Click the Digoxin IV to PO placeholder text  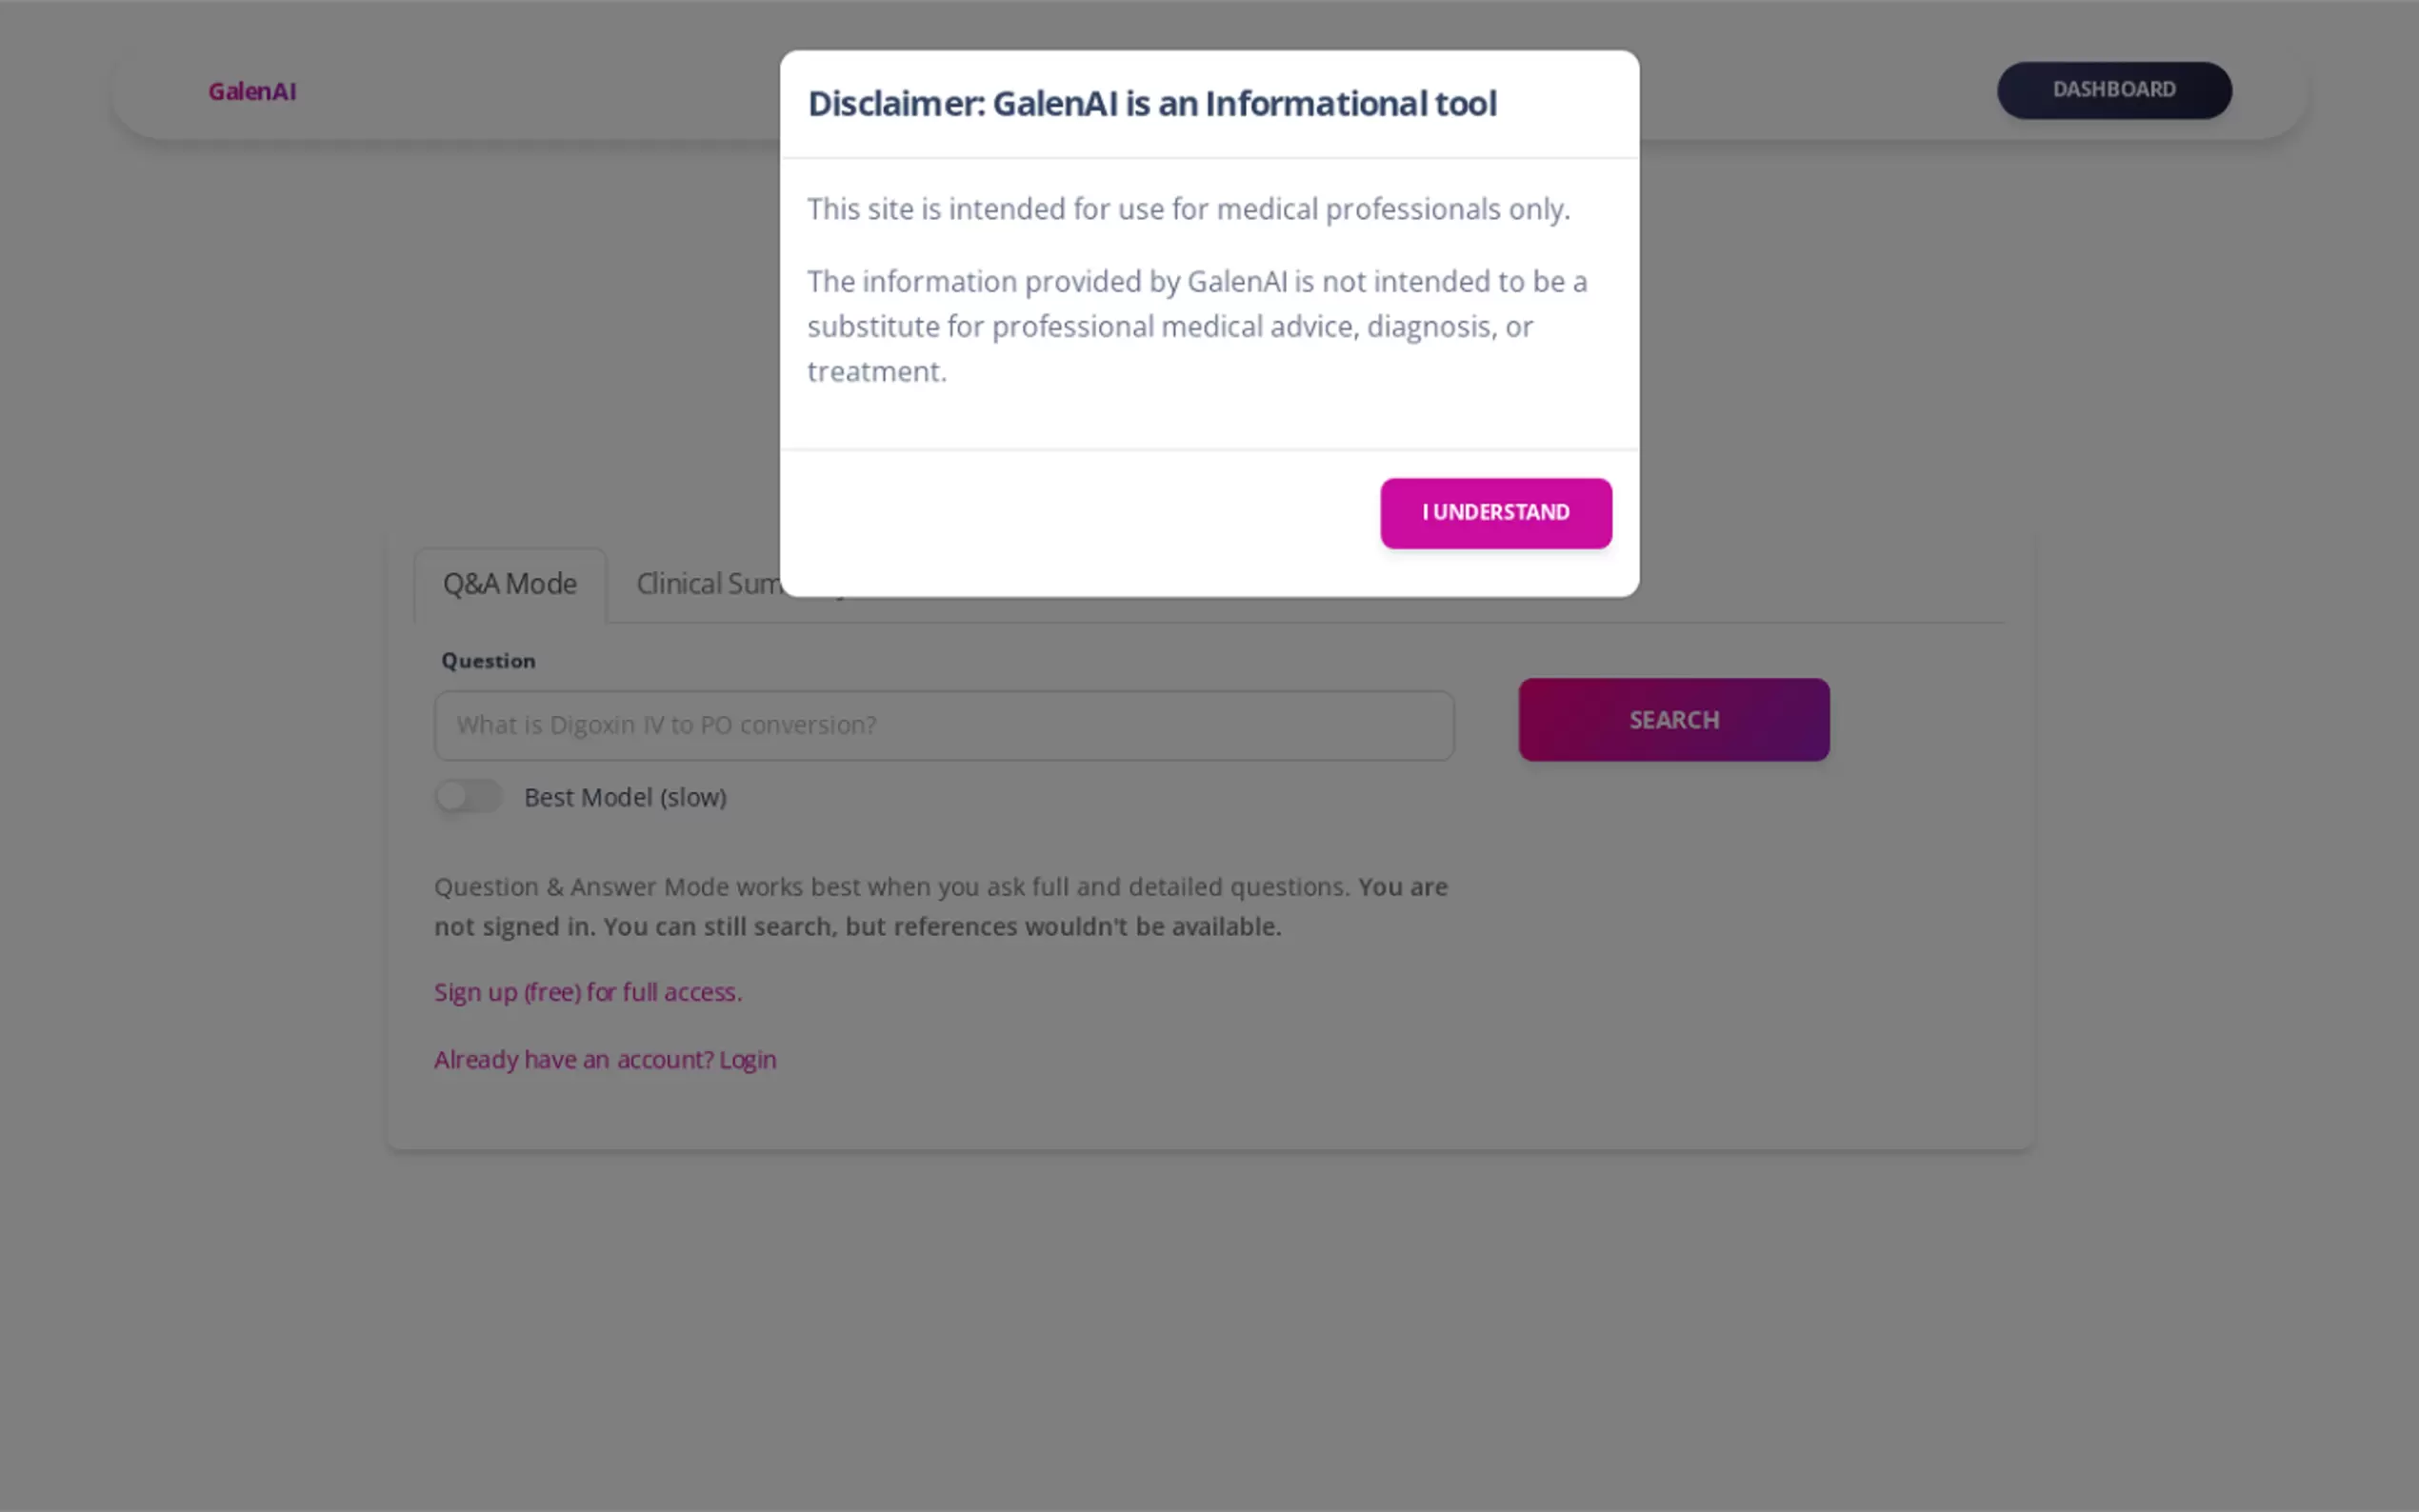click(666, 725)
